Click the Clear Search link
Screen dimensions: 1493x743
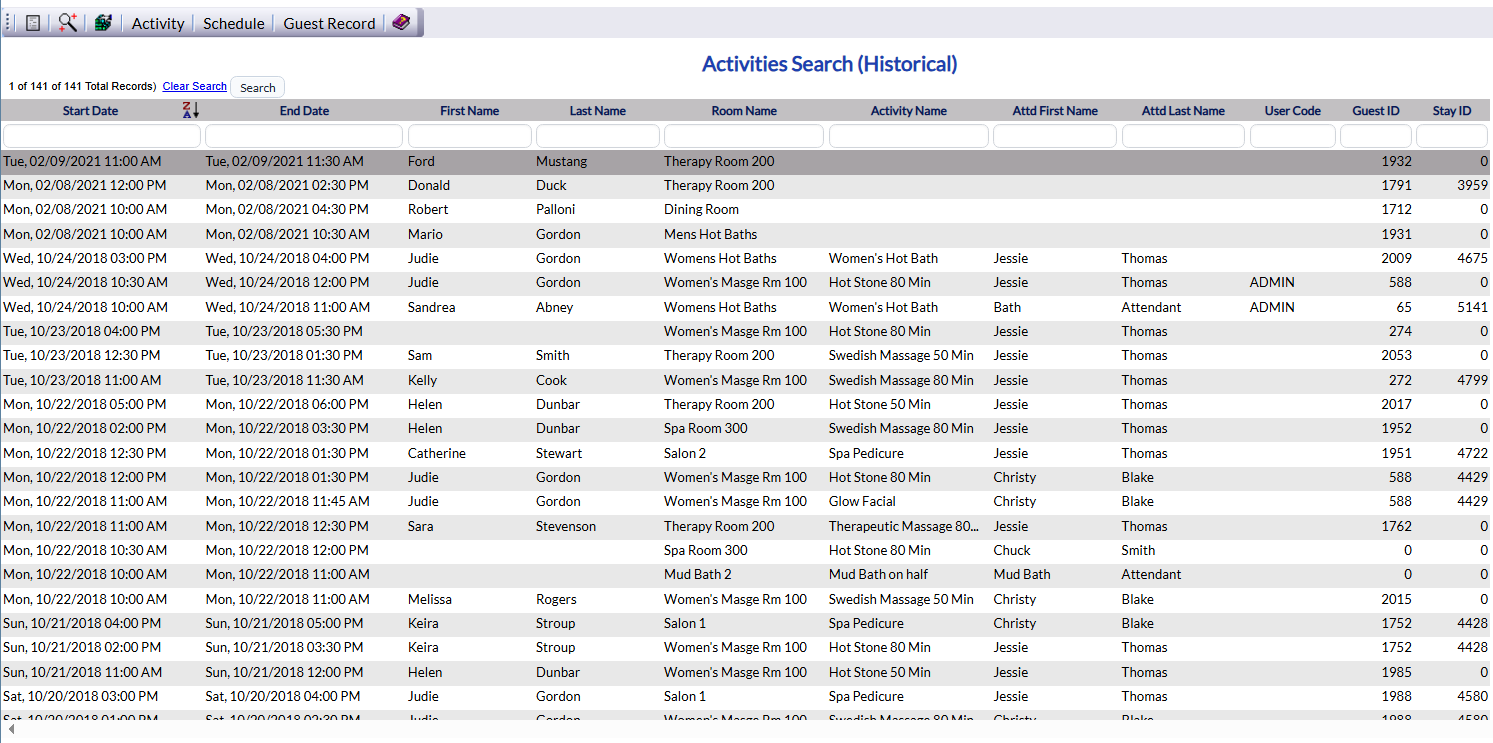pyautogui.click(x=195, y=86)
